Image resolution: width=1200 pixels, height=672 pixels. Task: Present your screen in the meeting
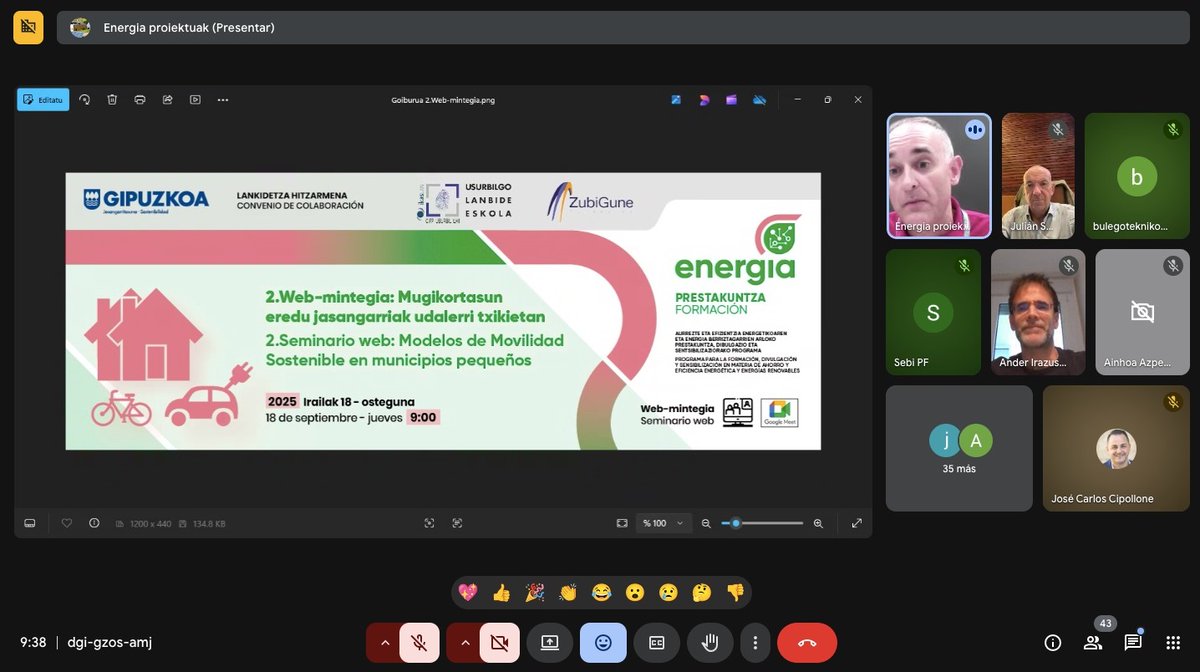point(549,643)
